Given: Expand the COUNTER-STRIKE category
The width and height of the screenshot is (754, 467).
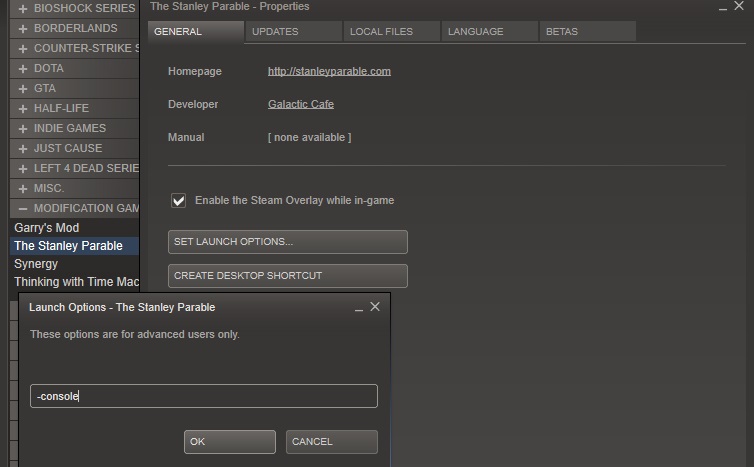Looking at the screenshot, I should coord(23,49).
